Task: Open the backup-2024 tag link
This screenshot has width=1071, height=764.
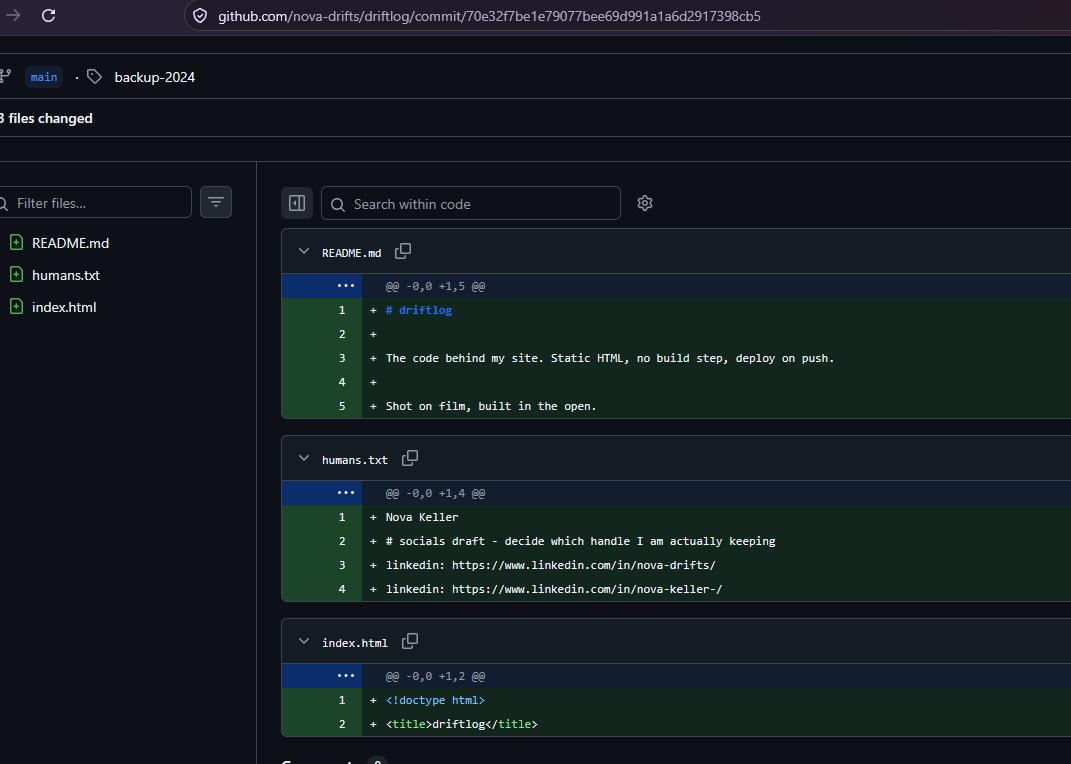Action: pyautogui.click(x=154, y=77)
